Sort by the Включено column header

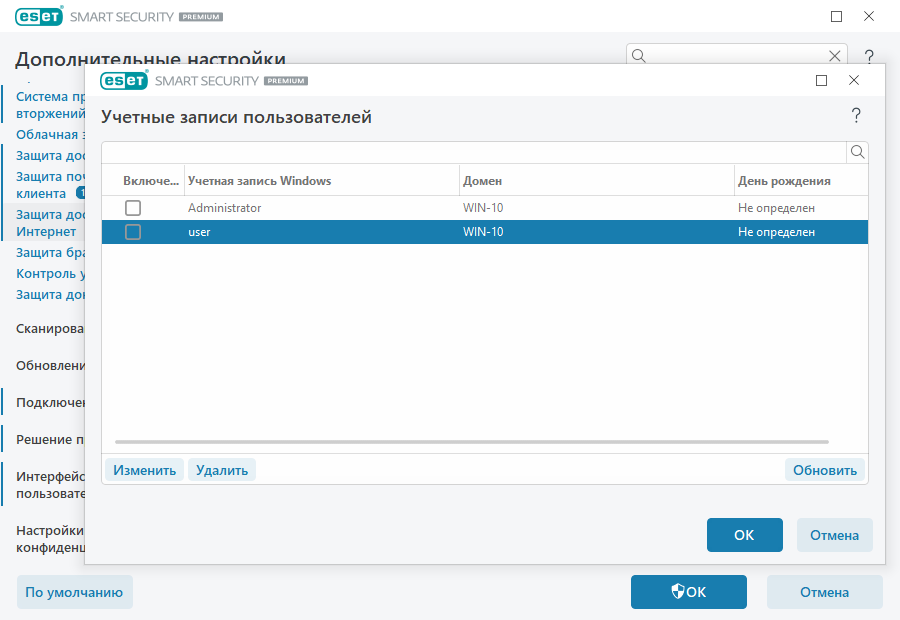151,181
